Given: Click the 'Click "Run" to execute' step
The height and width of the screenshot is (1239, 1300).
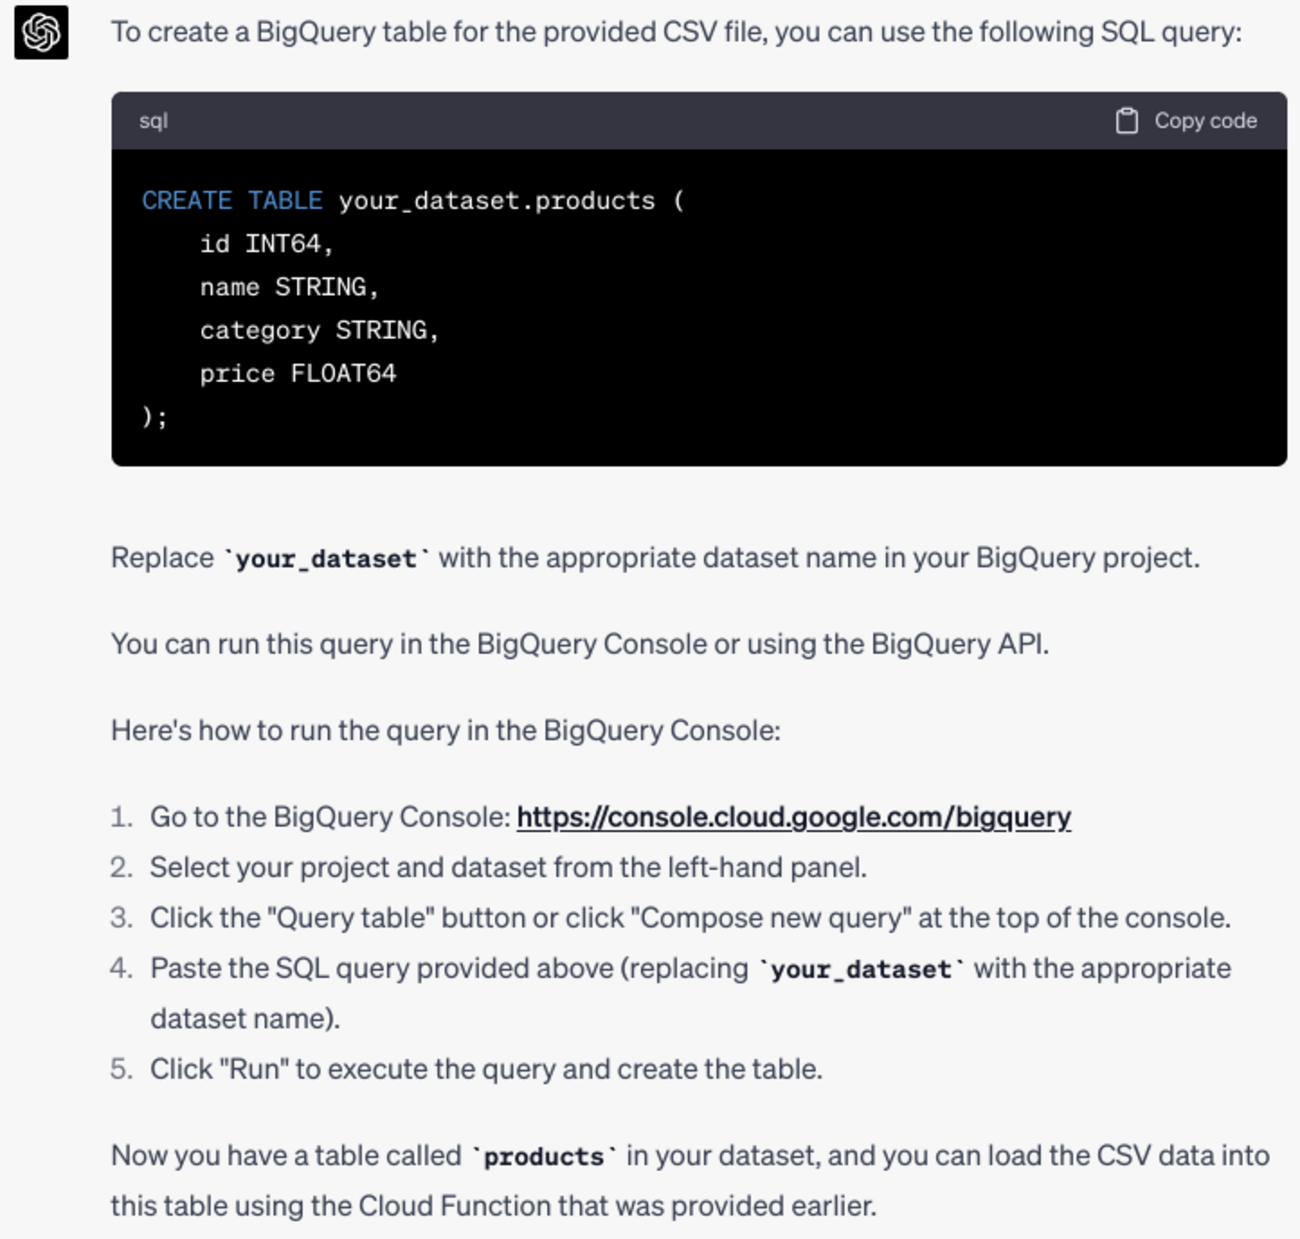Looking at the screenshot, I should point(486,1069).
